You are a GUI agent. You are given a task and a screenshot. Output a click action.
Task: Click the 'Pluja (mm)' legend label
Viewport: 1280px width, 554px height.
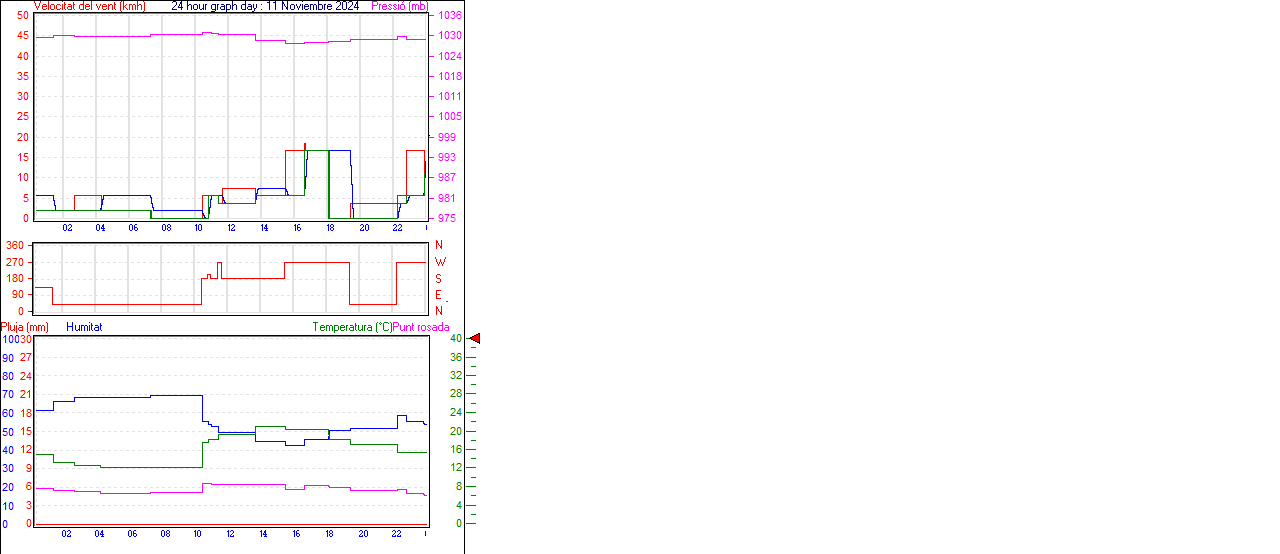pyautogui.click(x=25, y=327)
